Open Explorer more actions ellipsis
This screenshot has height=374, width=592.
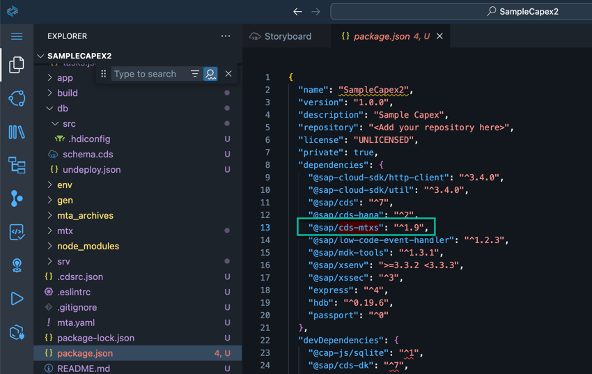(x=226, y=36)
